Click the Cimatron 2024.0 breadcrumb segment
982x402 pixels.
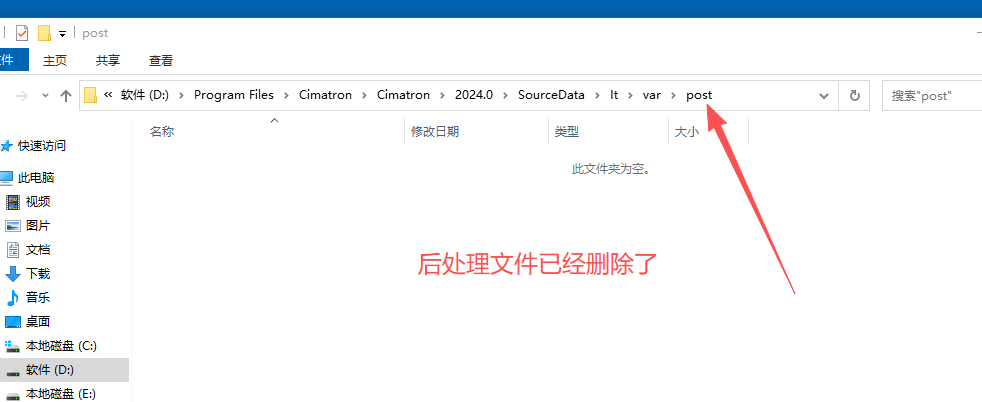point(474,96)
